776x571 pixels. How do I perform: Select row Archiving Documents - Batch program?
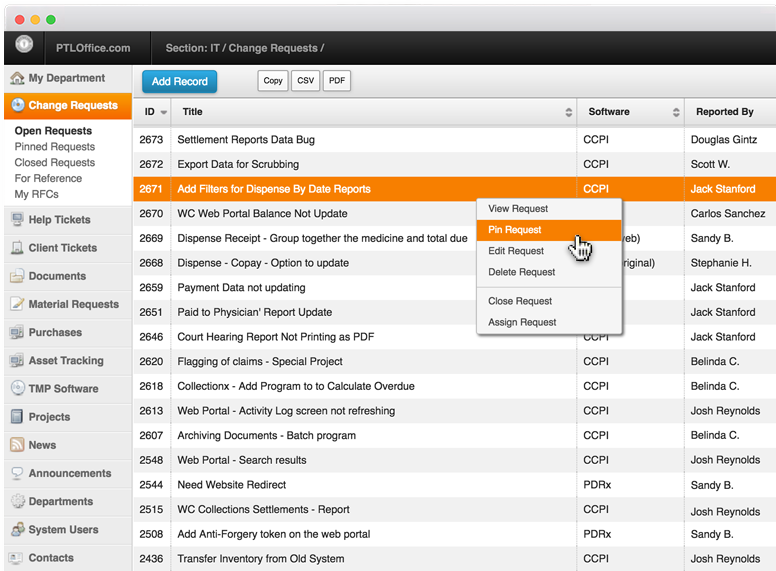click(x=454, y=435)
